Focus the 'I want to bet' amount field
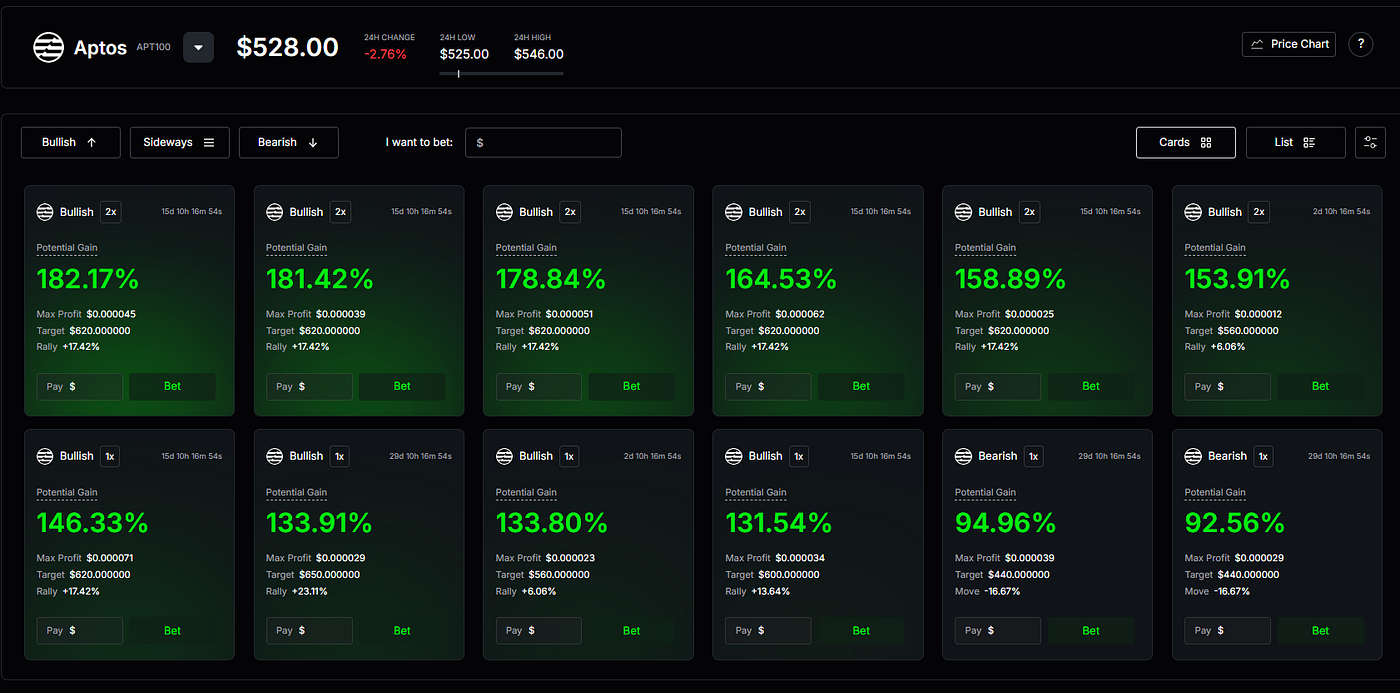 pyautogui.click(x=543, y=142)
